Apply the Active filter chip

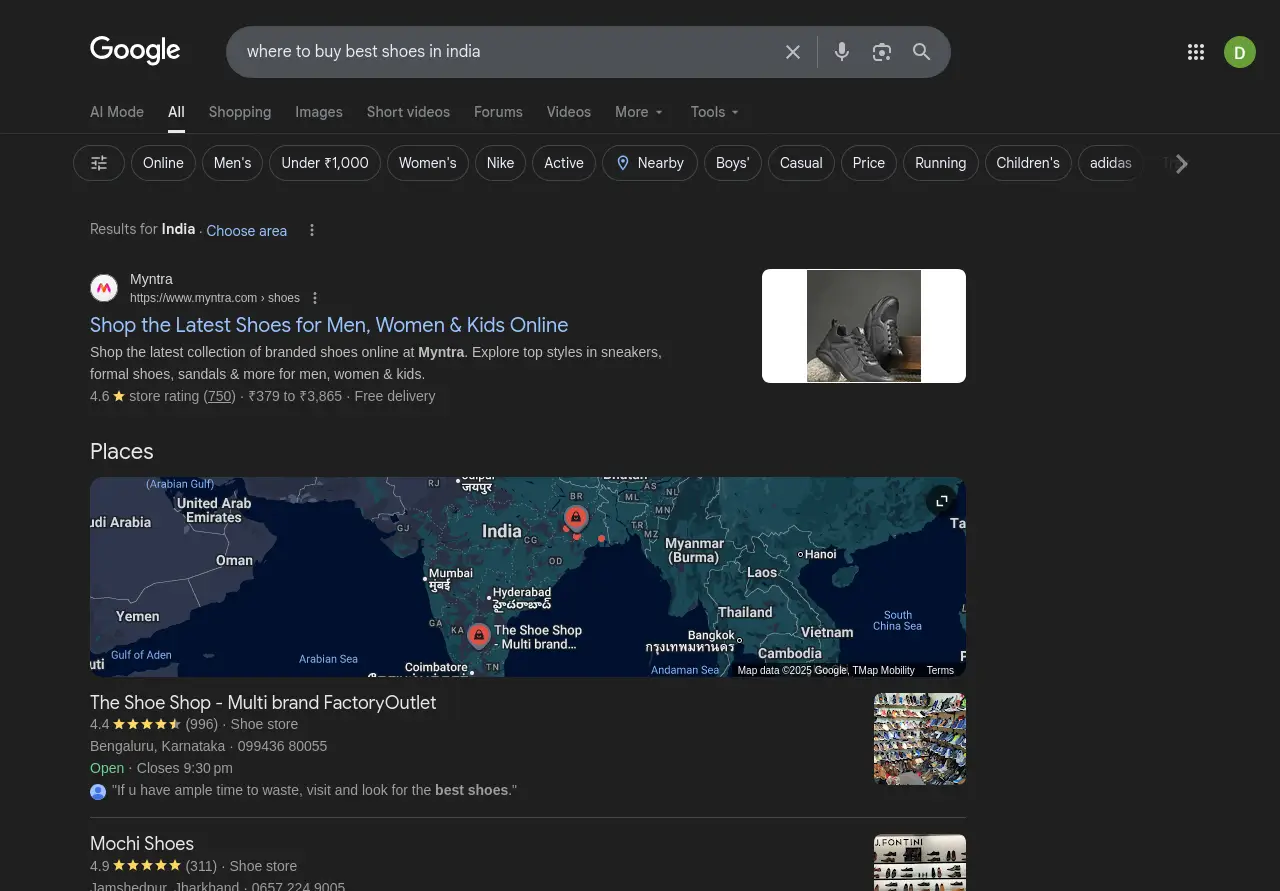[564, 163]
